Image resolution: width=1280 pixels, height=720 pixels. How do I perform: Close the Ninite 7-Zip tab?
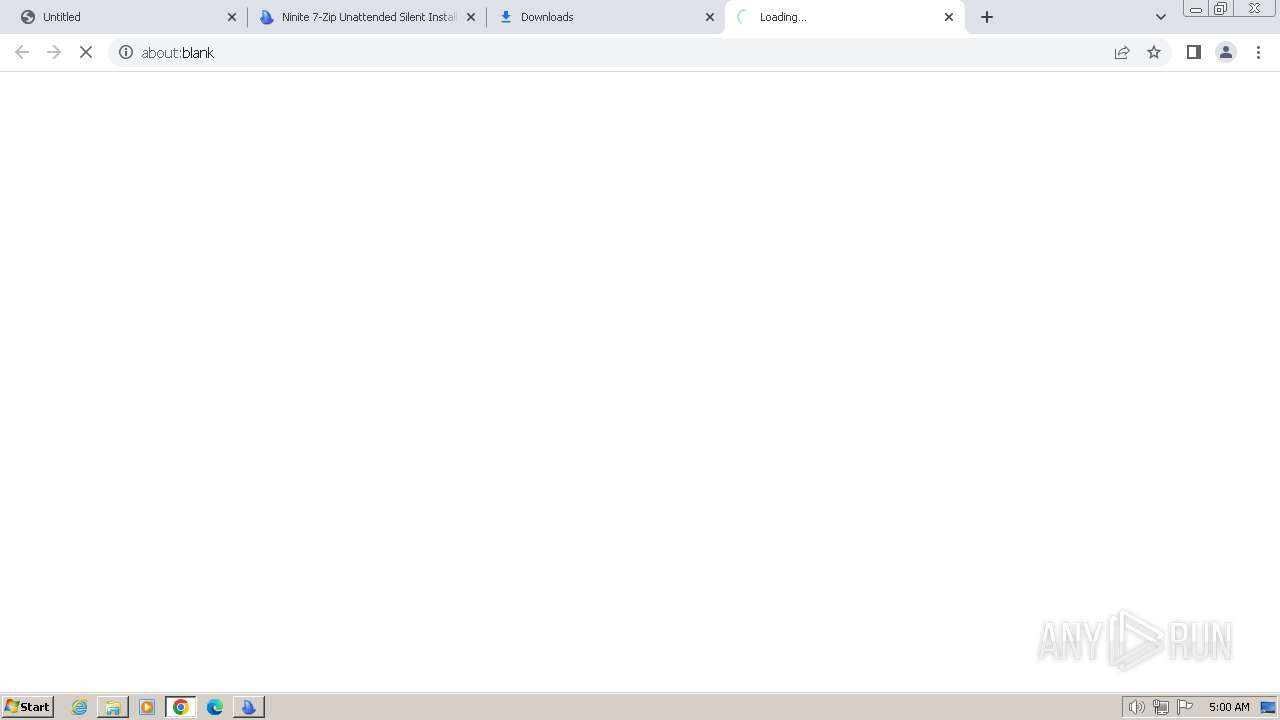click(471, 17)
